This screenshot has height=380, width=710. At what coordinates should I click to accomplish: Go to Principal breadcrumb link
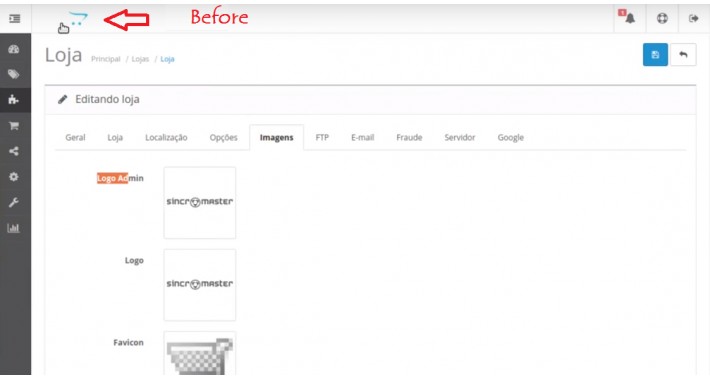(106, 59)
